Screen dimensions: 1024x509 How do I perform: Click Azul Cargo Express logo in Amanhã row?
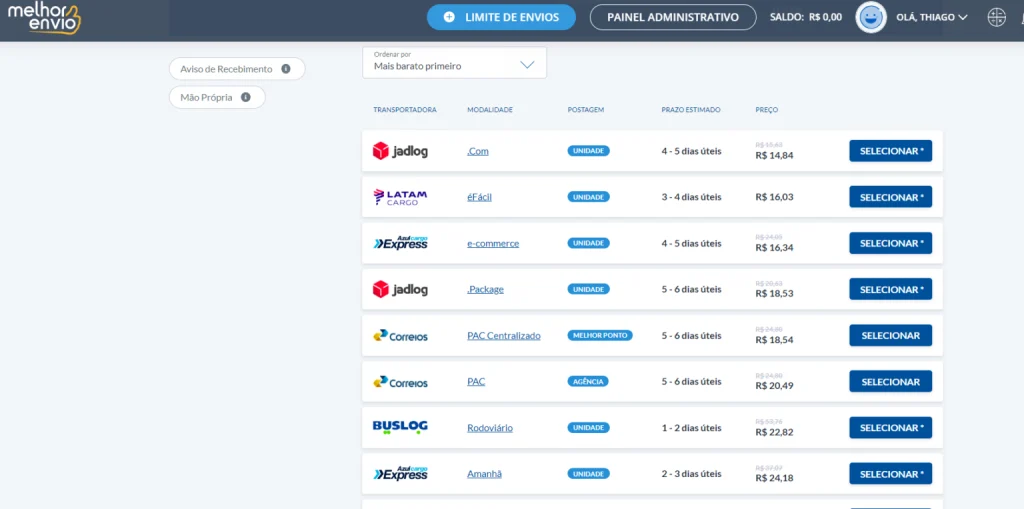click(400, 474)
